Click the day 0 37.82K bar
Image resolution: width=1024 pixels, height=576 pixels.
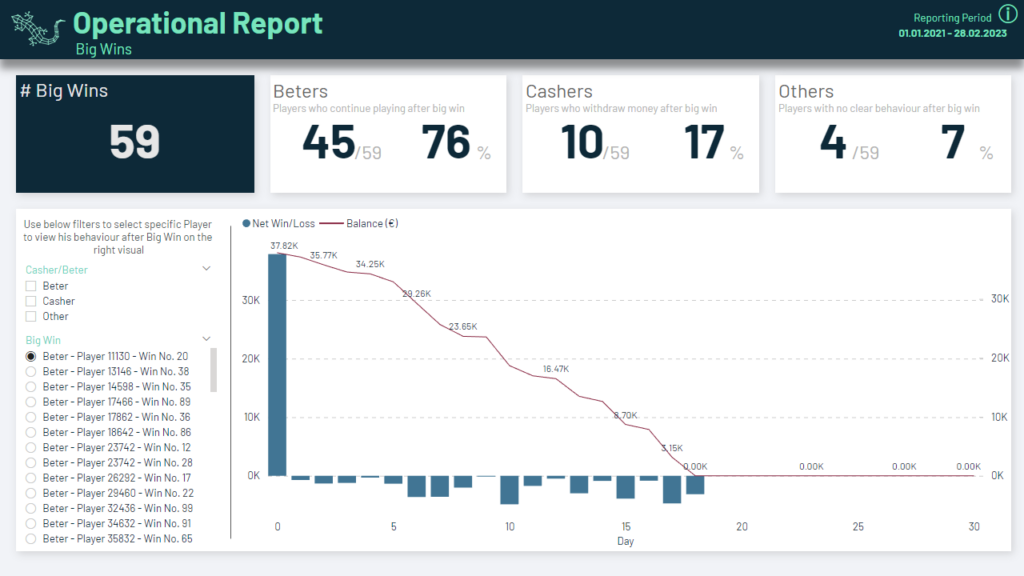click(x=278, y=365)
